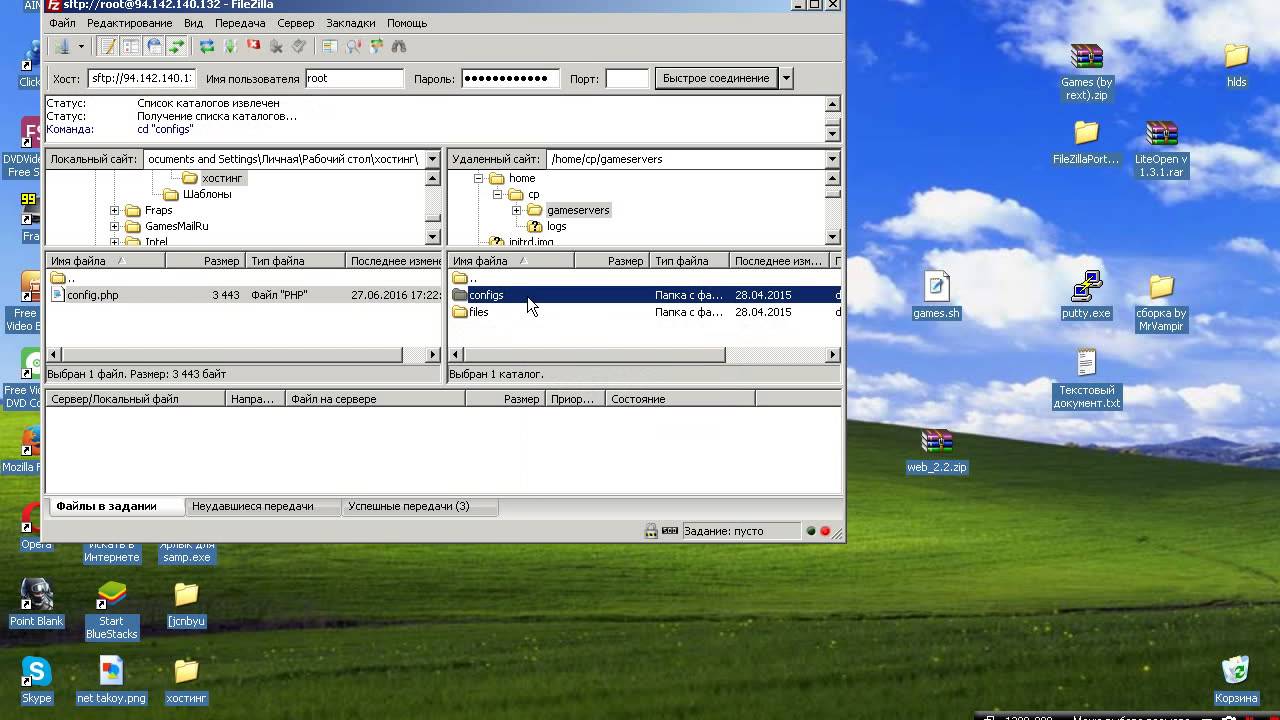Expand the GamesMailRu folder in local tree

click(x=114, y=226)
